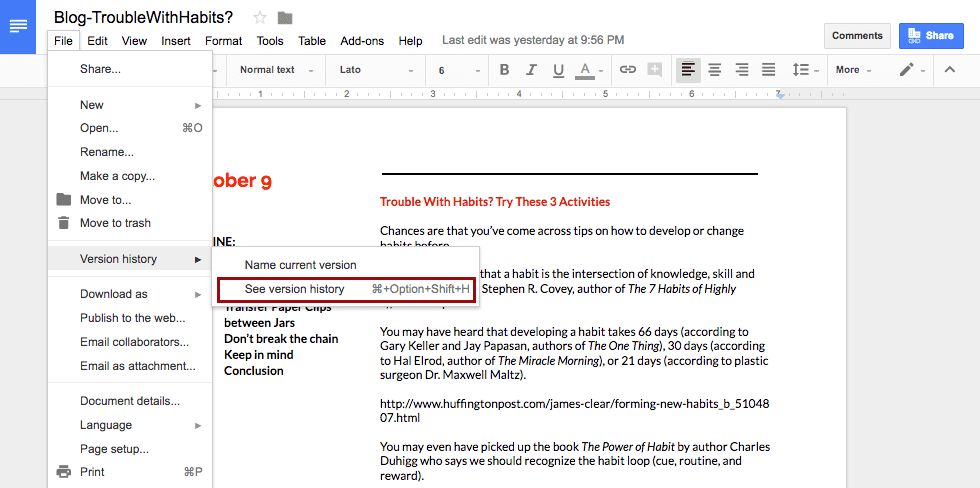Image resolution: width=980 pixels, height=488 pixels.
Task: Click the huffingtonpost.com URL in the document
Action: [574, 411]
